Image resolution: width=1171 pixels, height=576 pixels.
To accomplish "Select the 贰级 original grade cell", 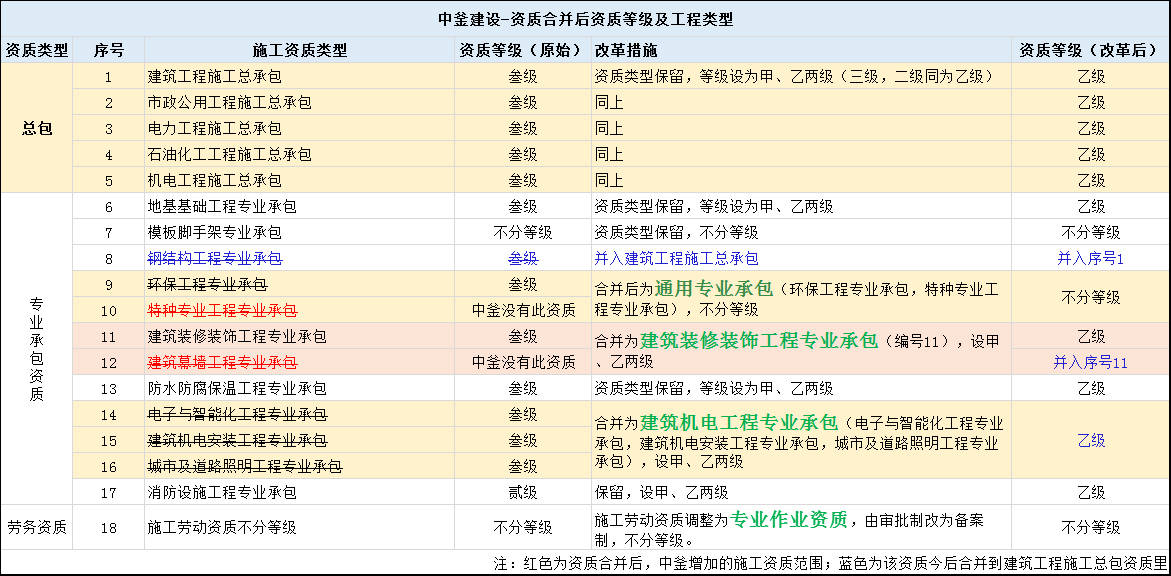I will point(522,493).
